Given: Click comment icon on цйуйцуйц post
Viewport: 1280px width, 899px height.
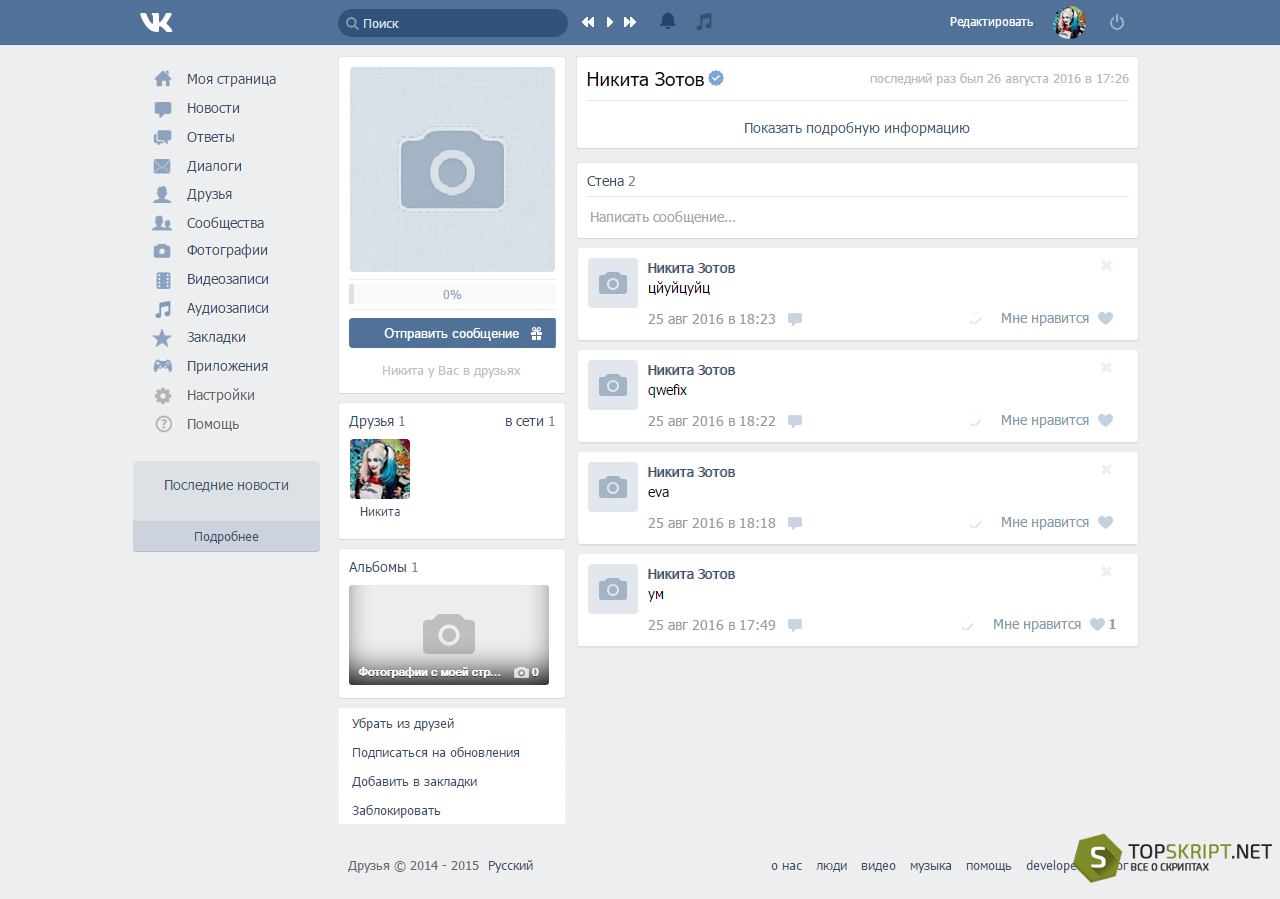Looking at the screenshot, I should [x=795, y=320].
